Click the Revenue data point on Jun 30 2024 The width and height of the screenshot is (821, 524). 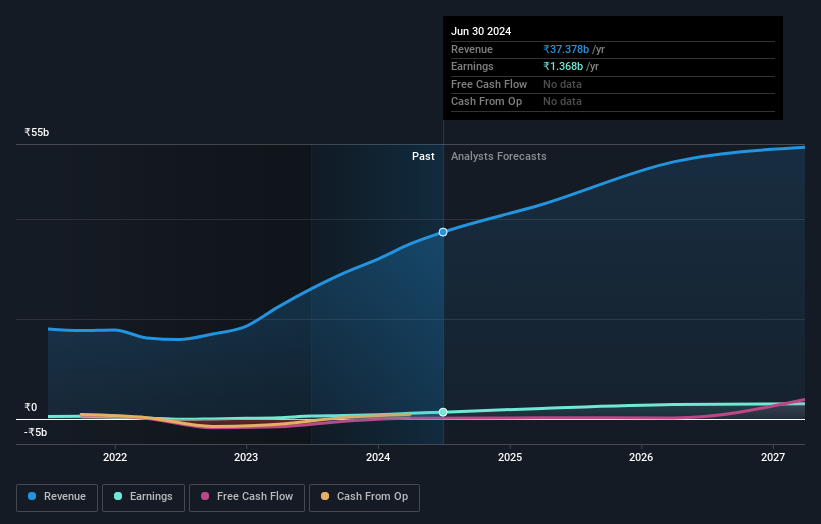tap(443, 232)
